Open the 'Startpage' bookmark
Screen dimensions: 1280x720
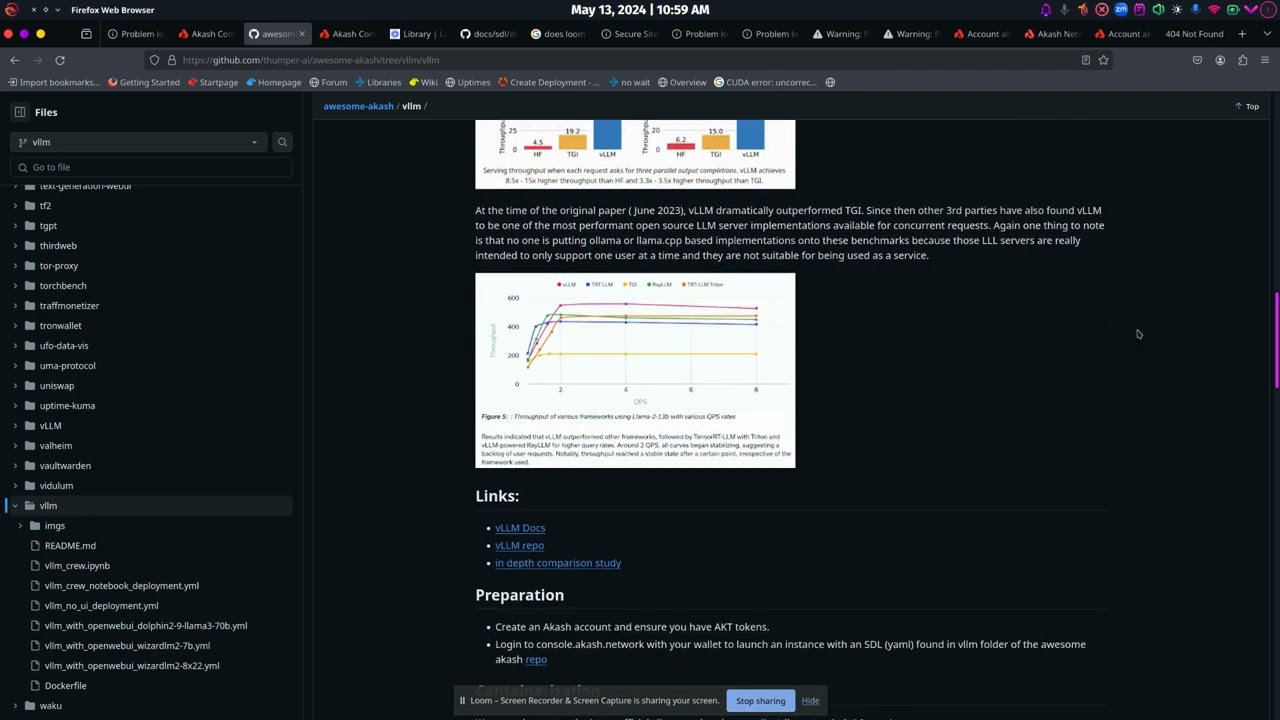(213, 82)
